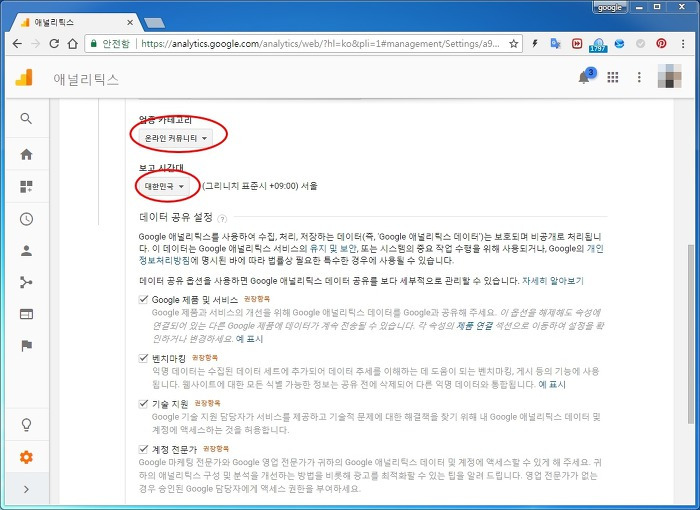Open the 대한민국 time zone country dropdown
Viewport: 700px width, 510px height.
164,186
